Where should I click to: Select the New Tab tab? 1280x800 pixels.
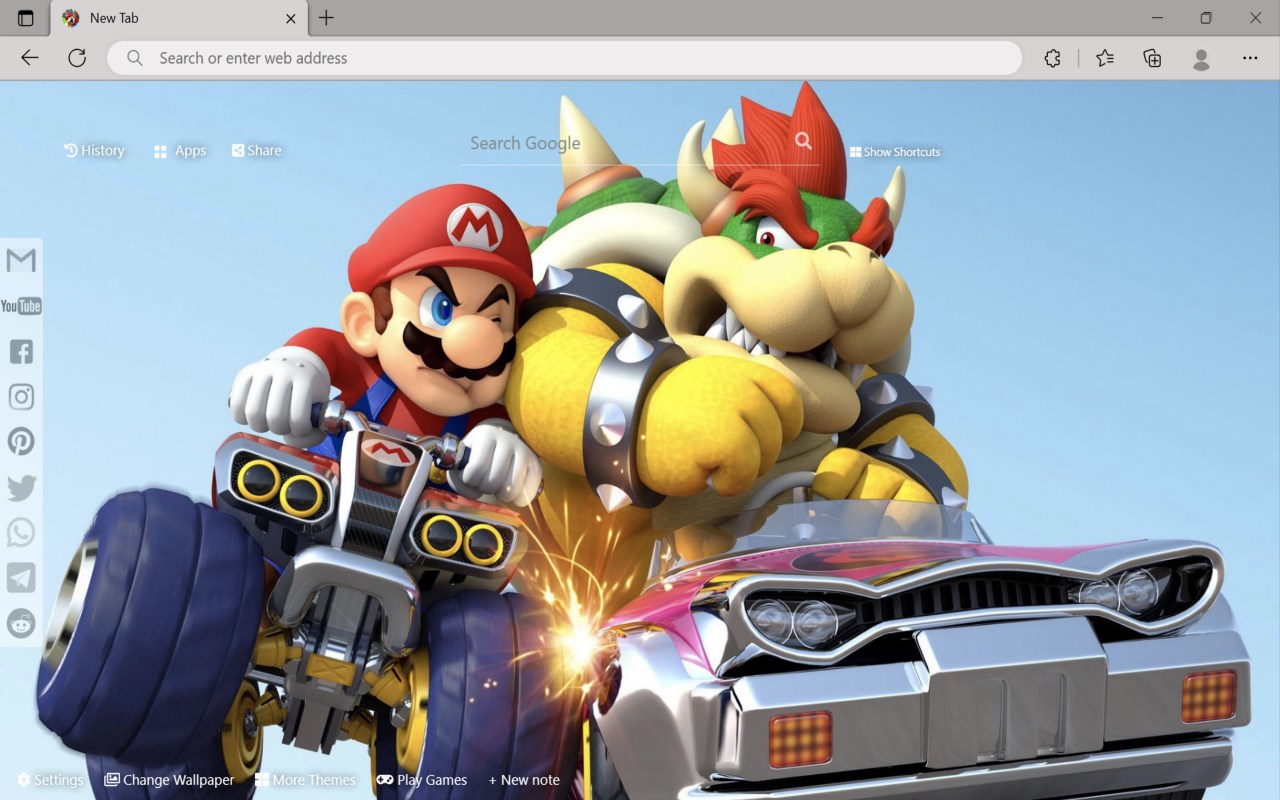(180, 18)
